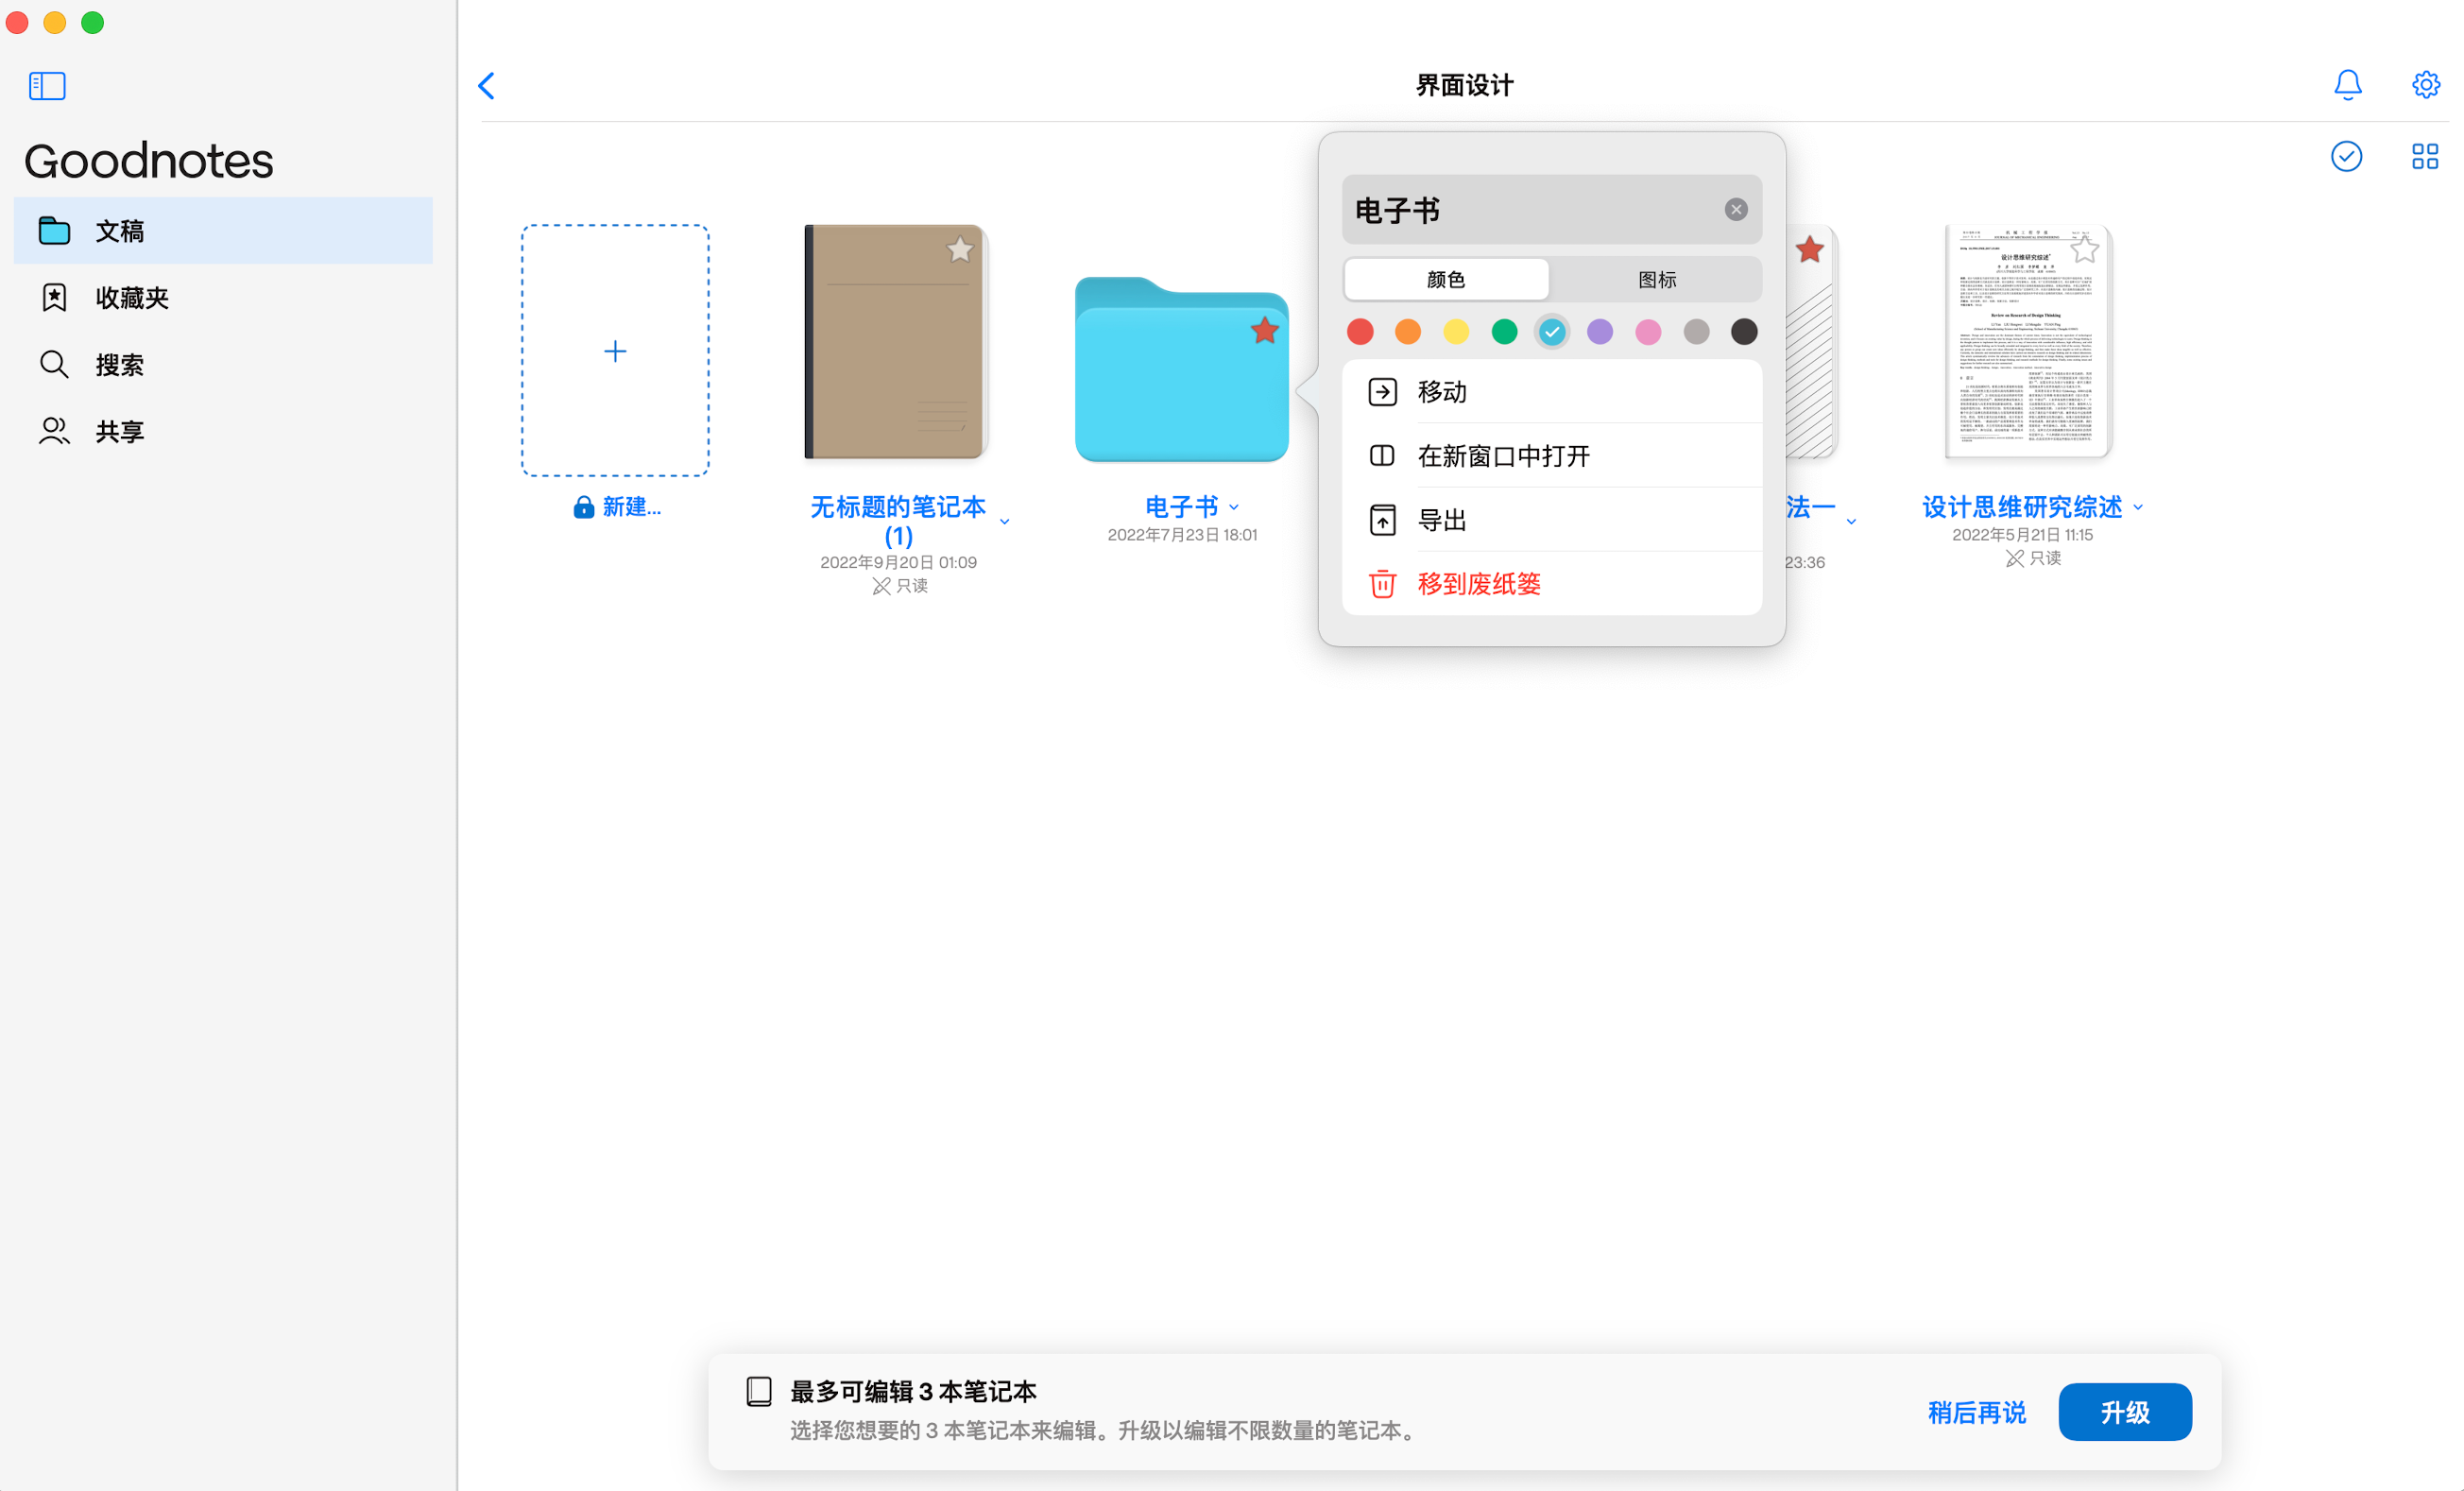Choose 在新窗口中打开 menu item
Viewport: 2464px width, 1491px height.
coord(1551,456)
